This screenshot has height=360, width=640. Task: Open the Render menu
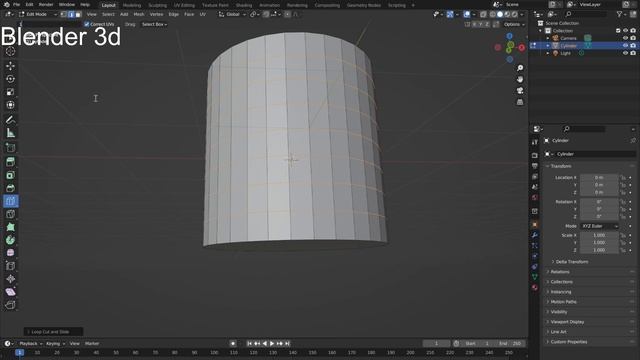tap(46, 4)
